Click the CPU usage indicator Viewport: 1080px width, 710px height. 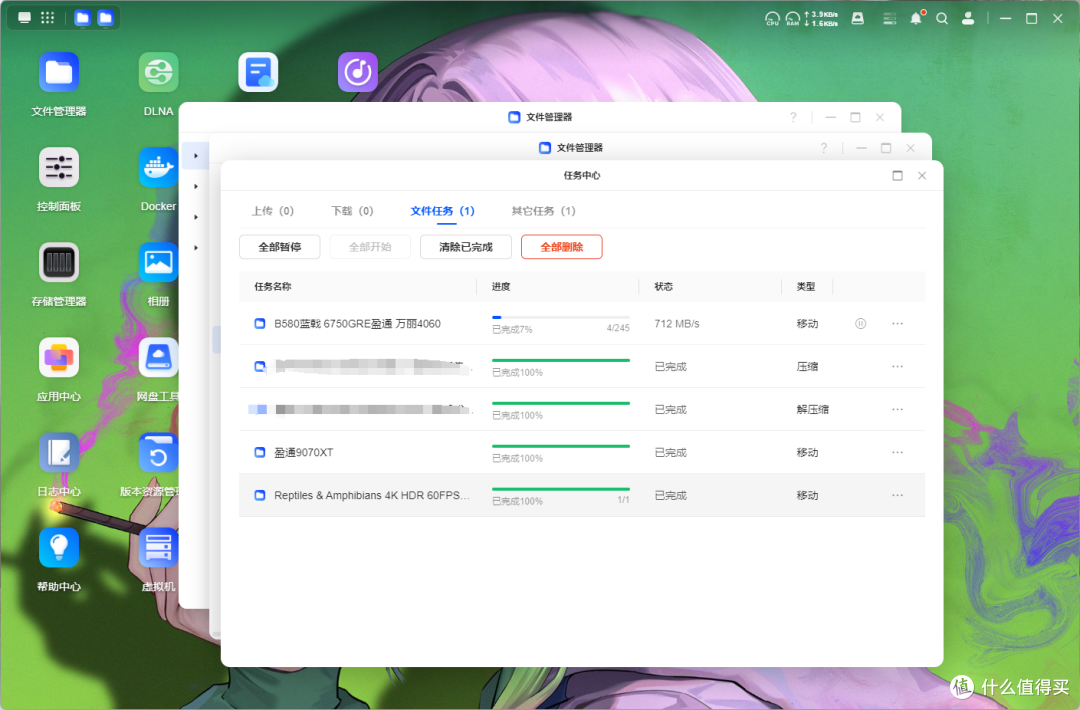click(772, 19)
